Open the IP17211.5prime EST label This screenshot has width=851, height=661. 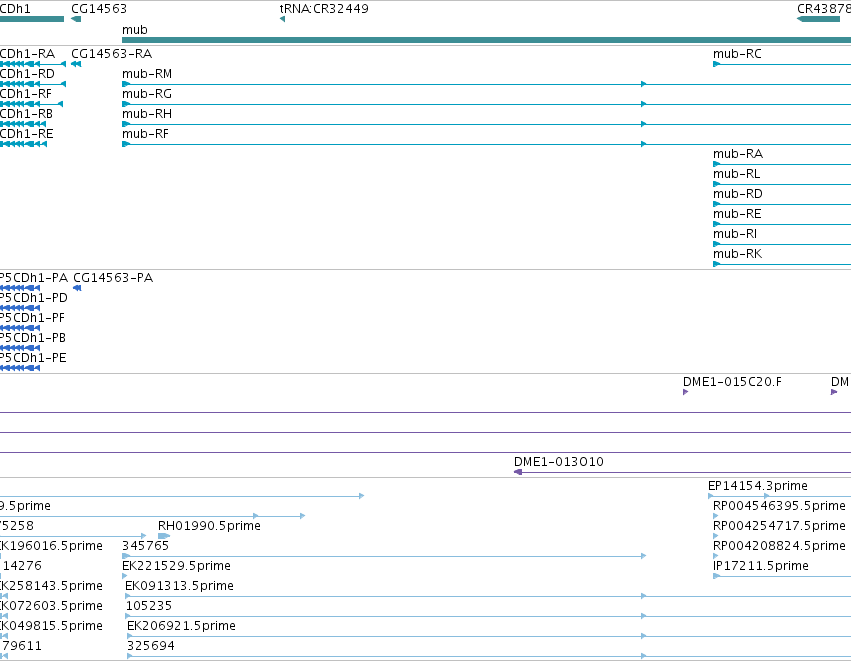[760, 566]
